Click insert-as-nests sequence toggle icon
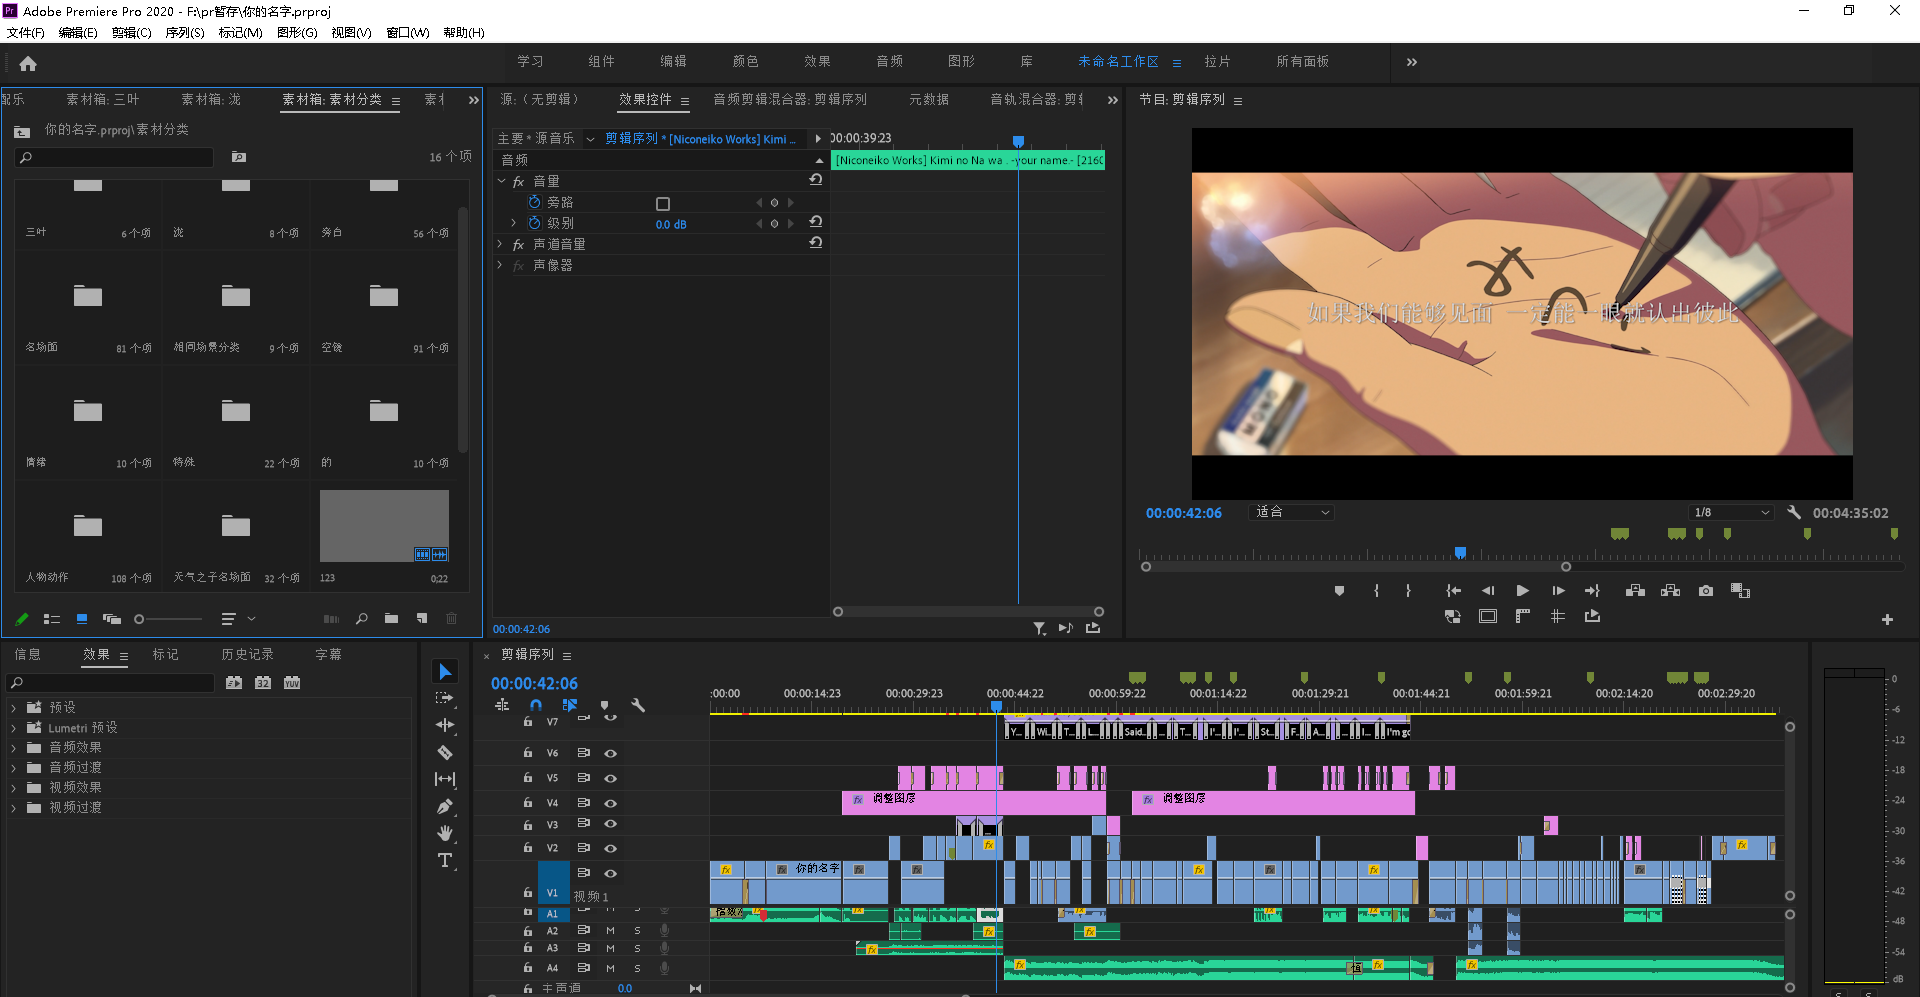This screenshot has width=1920, height=997. pos(502,705)
